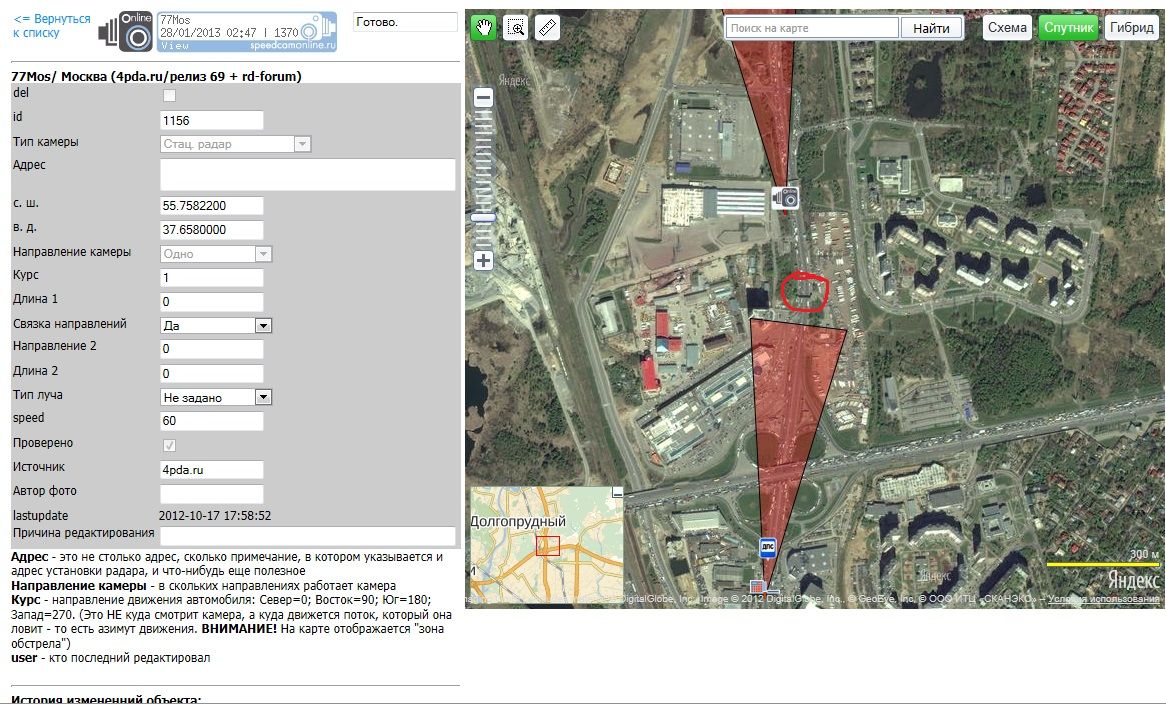
Task: Select the ruler distance measuring tool
Action: (547, 28)
